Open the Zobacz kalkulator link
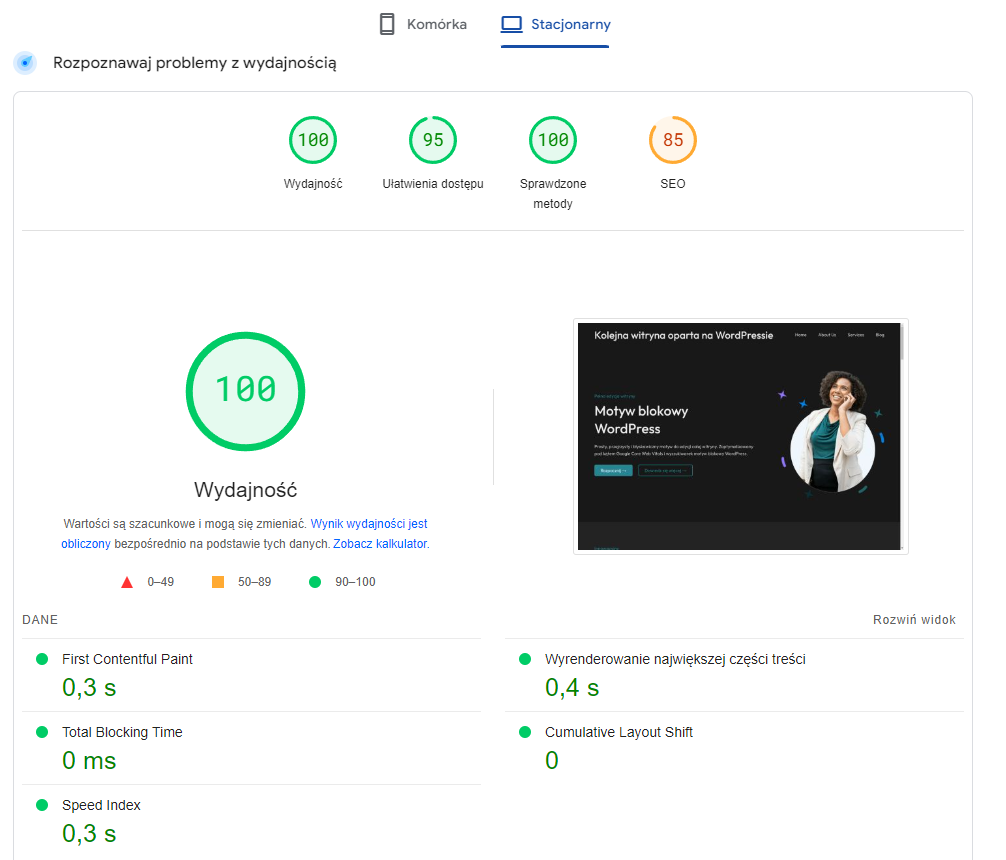 click(x=380, y=544)
